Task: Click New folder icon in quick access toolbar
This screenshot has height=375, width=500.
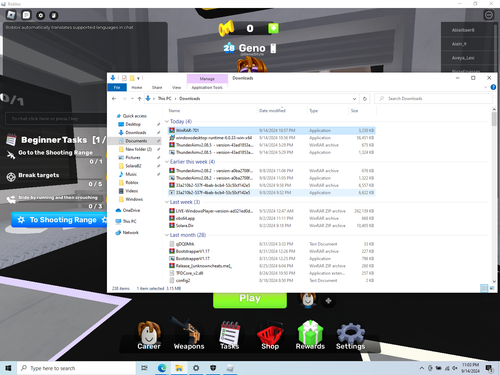Action: [x=132, y=78]
